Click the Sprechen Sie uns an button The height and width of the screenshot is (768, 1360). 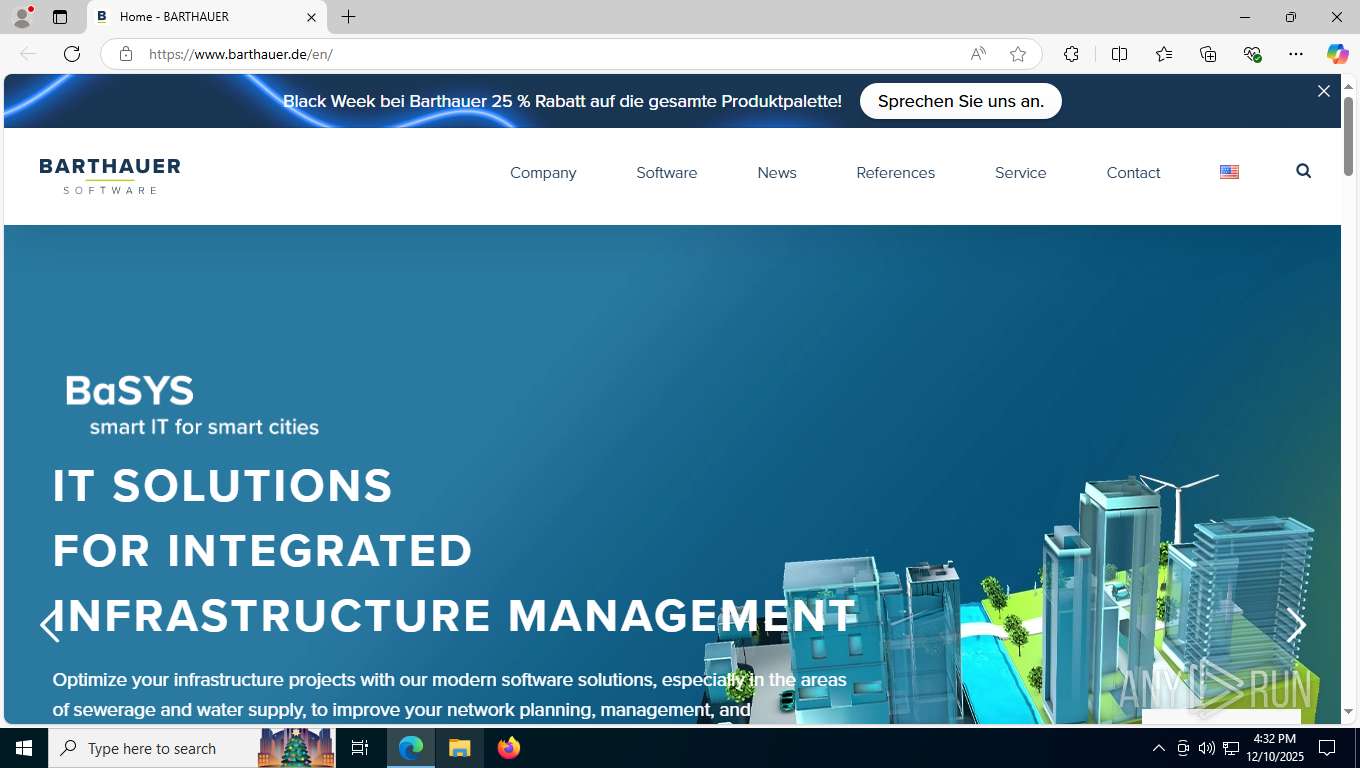(x=961, y=101)
